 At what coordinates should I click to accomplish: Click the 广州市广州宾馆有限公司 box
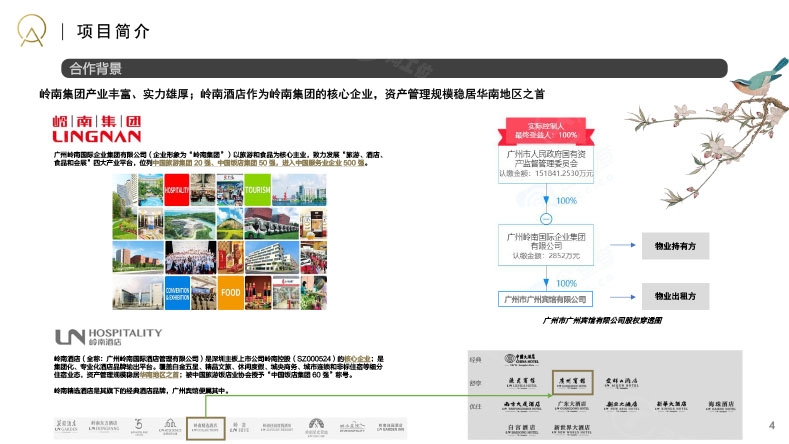546,298
